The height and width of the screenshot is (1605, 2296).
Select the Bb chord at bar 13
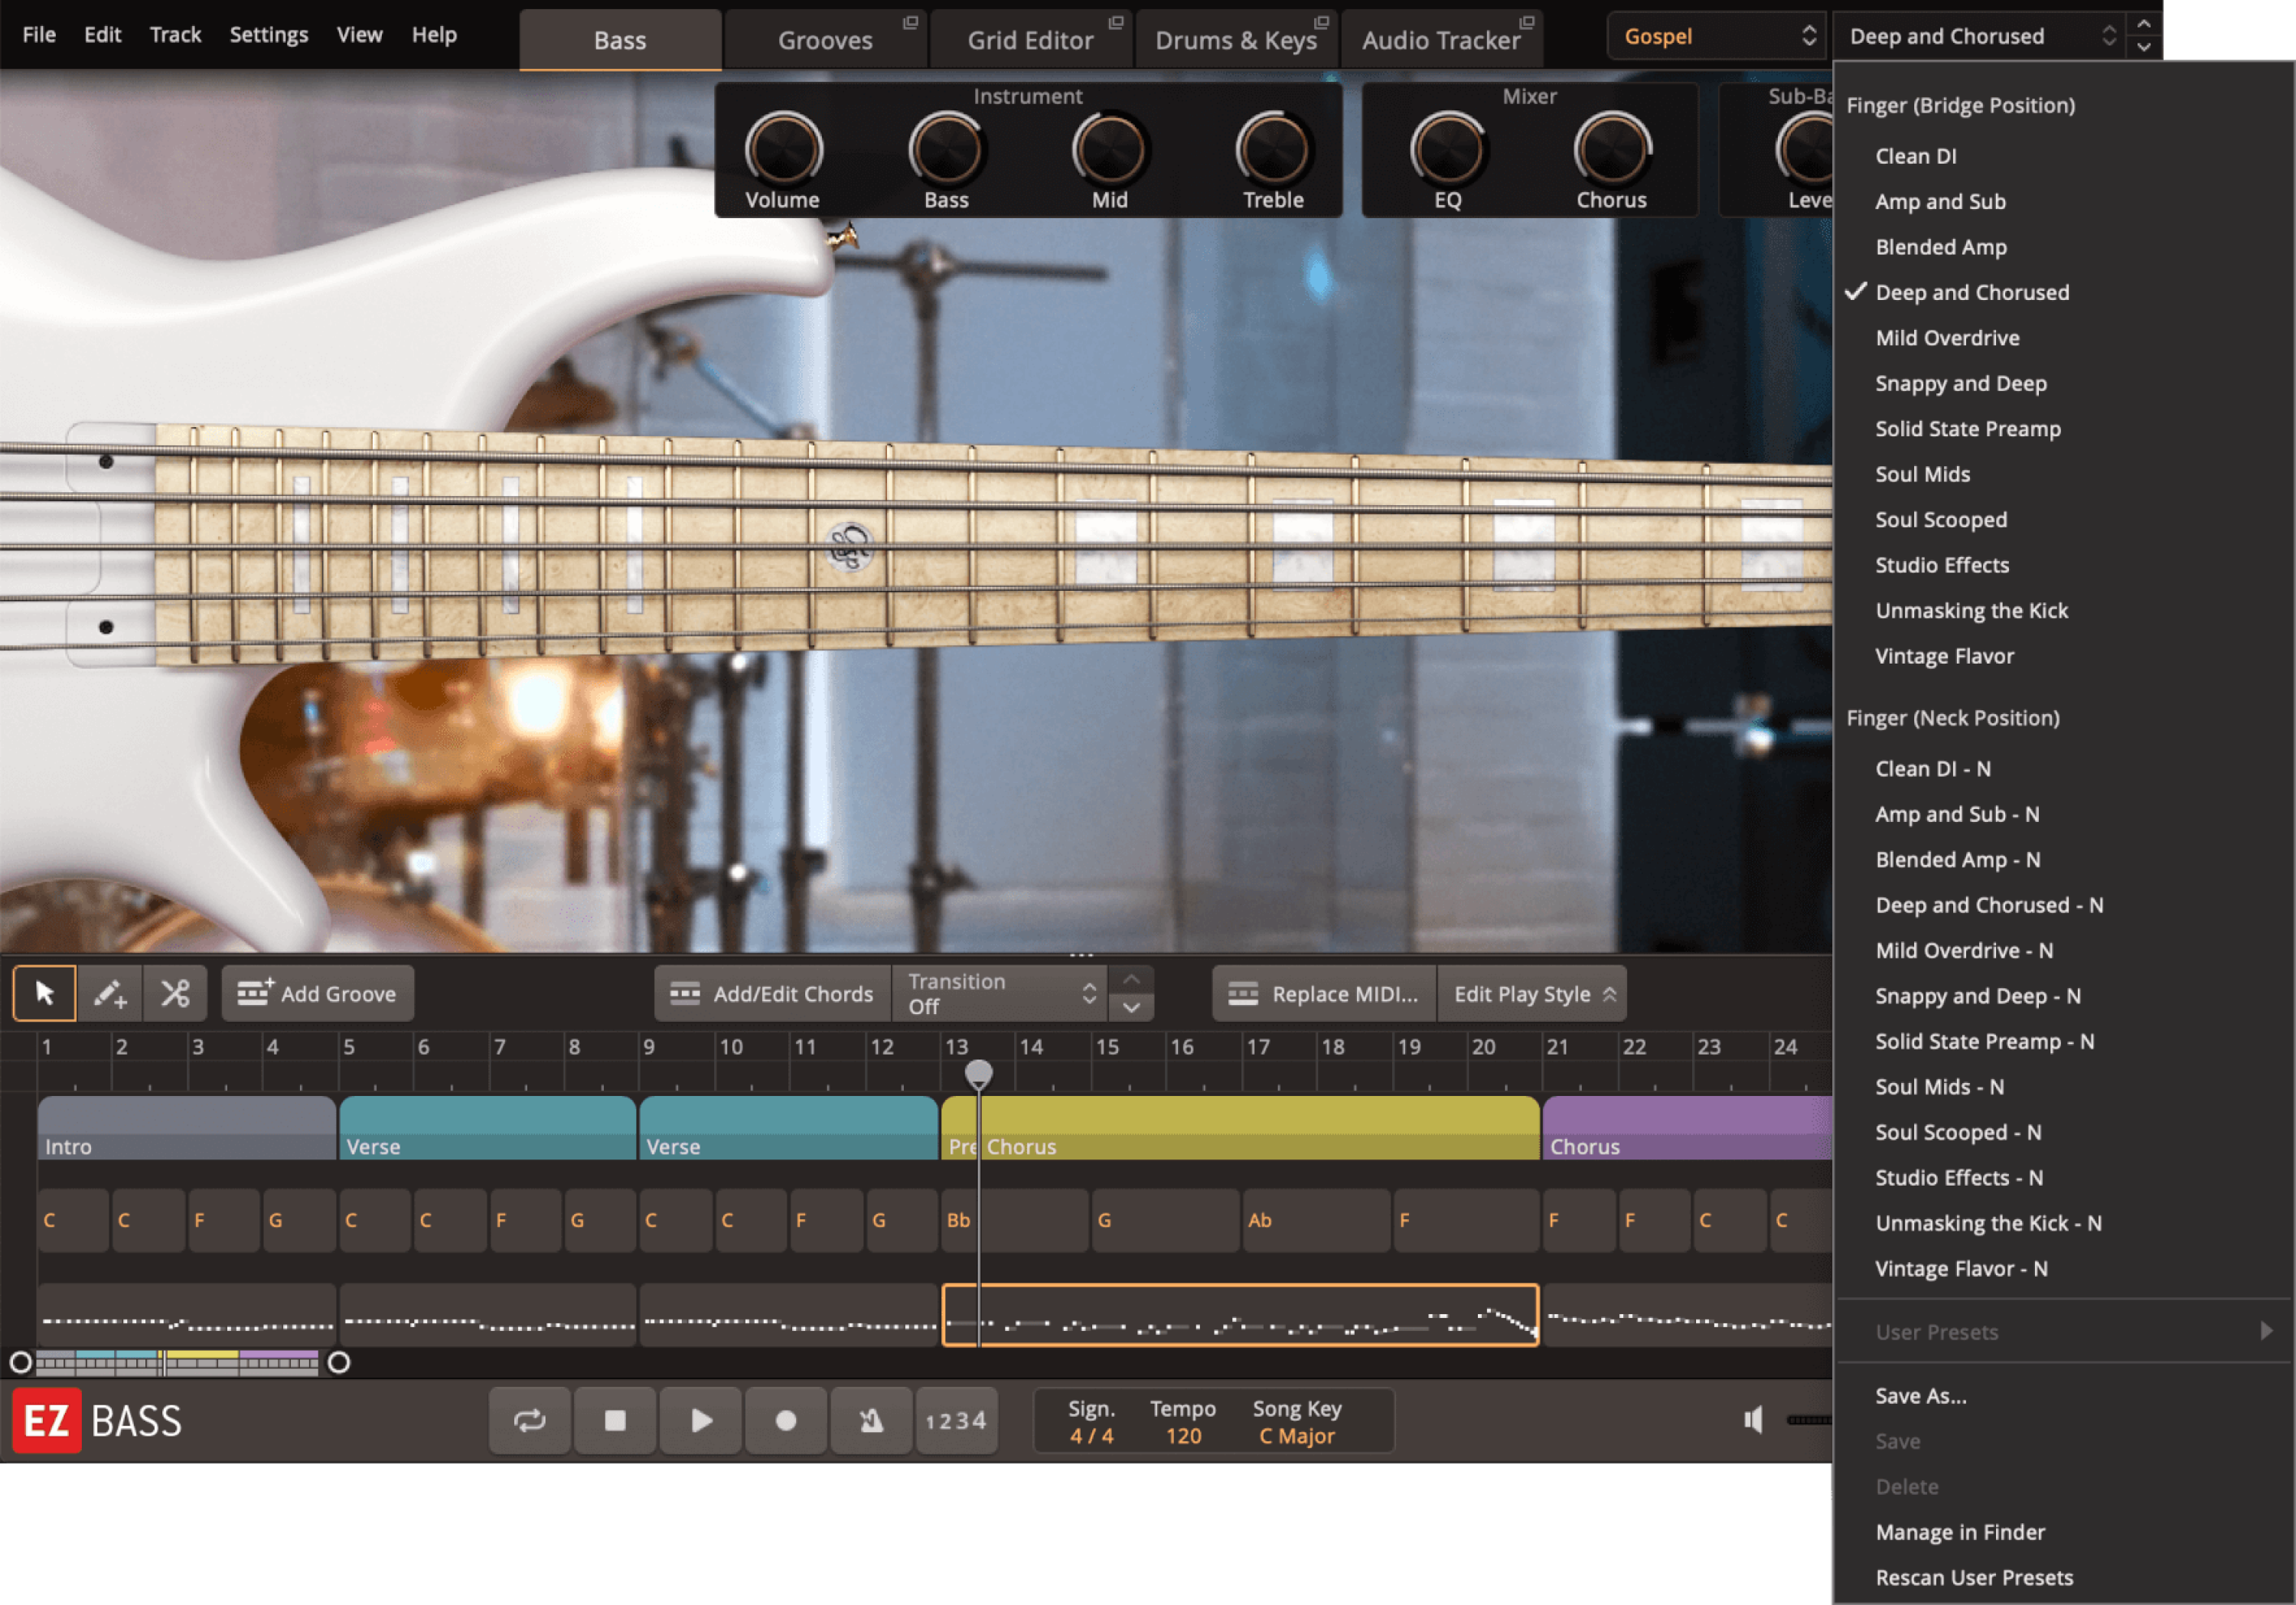tap(958, 1220)
